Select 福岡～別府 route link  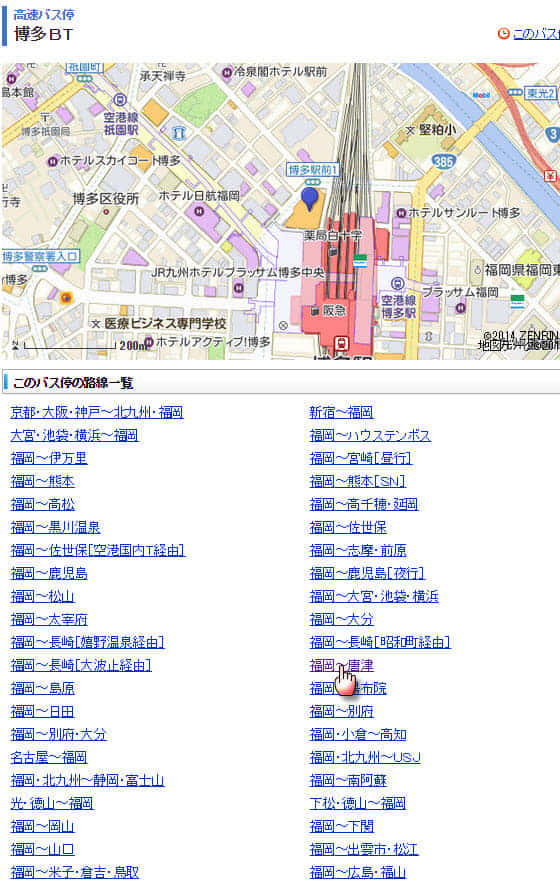point(341,711)
